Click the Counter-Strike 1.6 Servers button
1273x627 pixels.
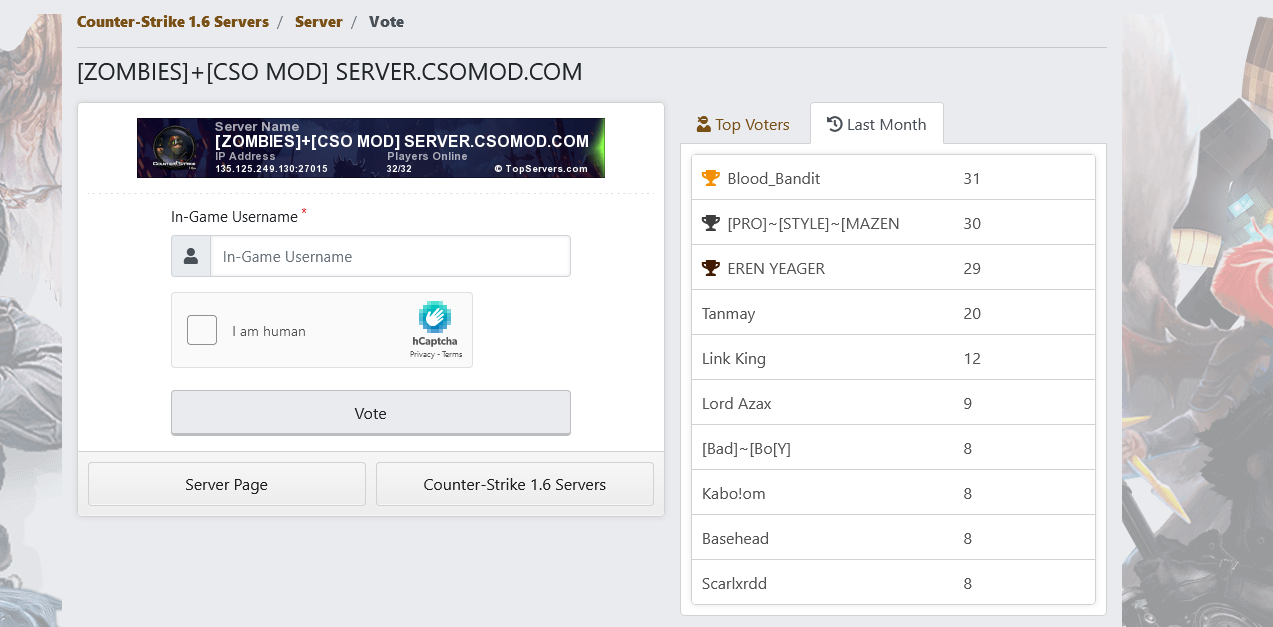pos(514,484)
